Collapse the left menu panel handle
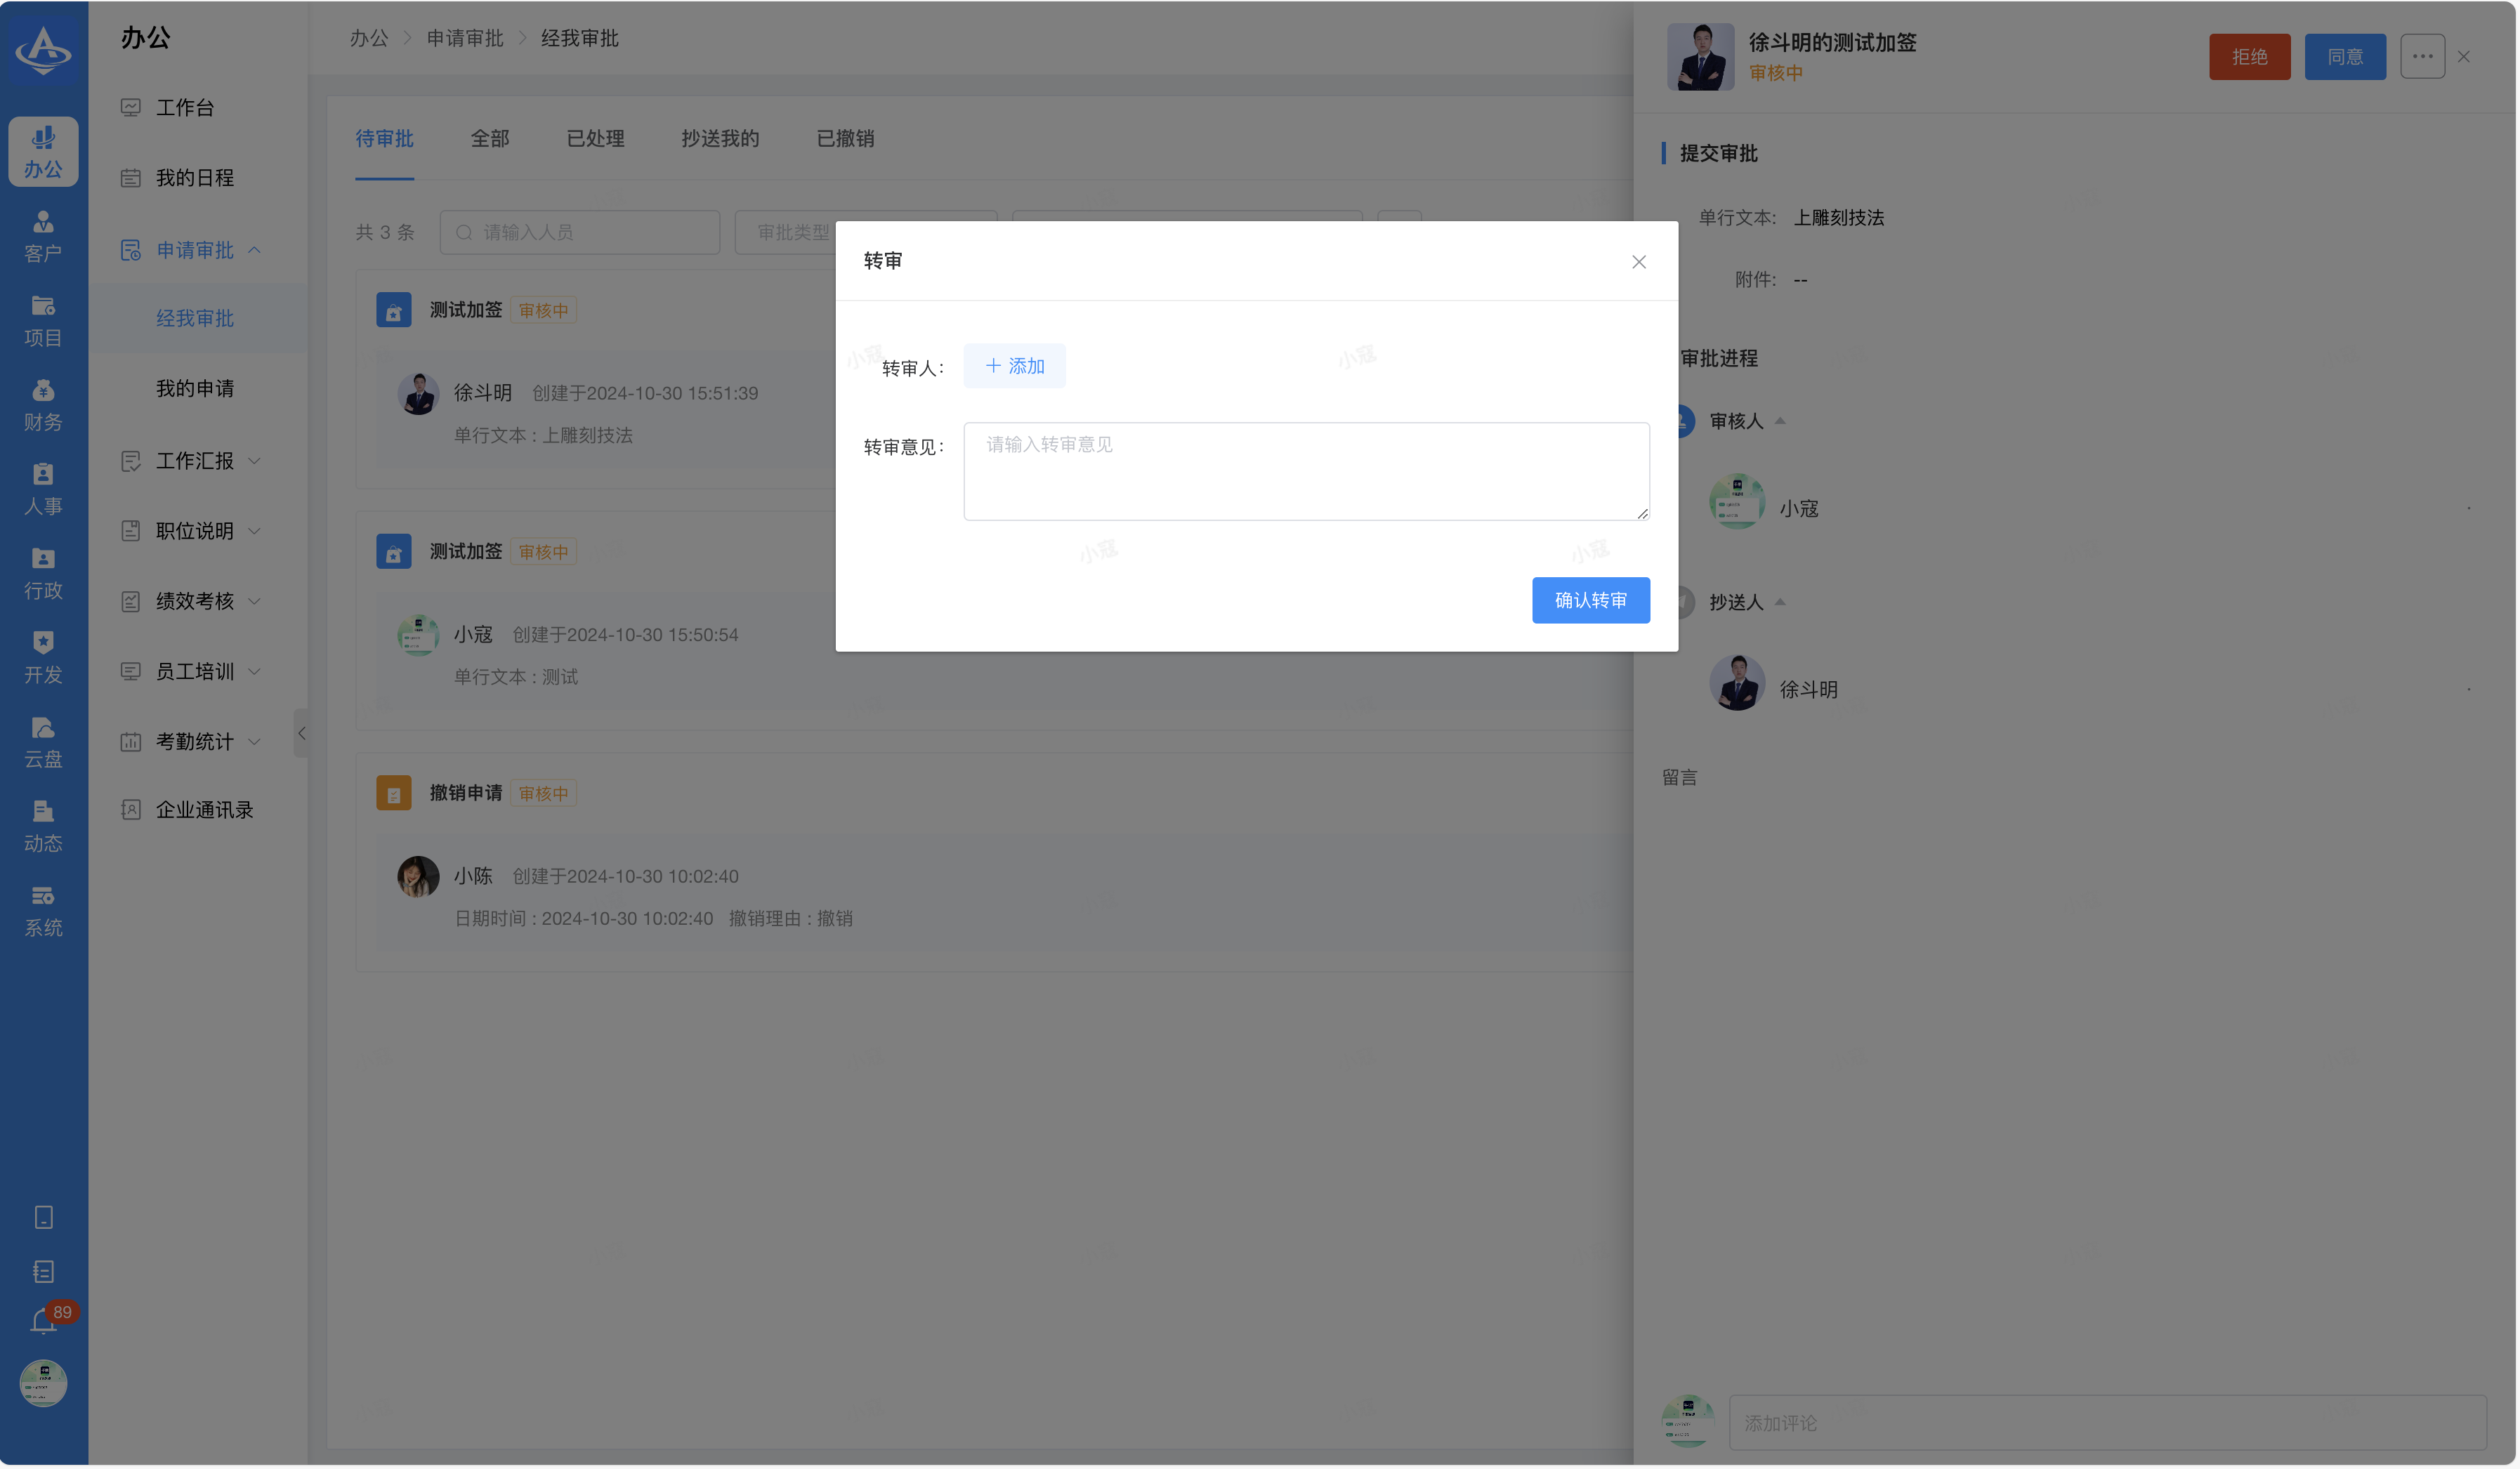Viewport: 2520px width, 1469px height. tap(301, 733)
